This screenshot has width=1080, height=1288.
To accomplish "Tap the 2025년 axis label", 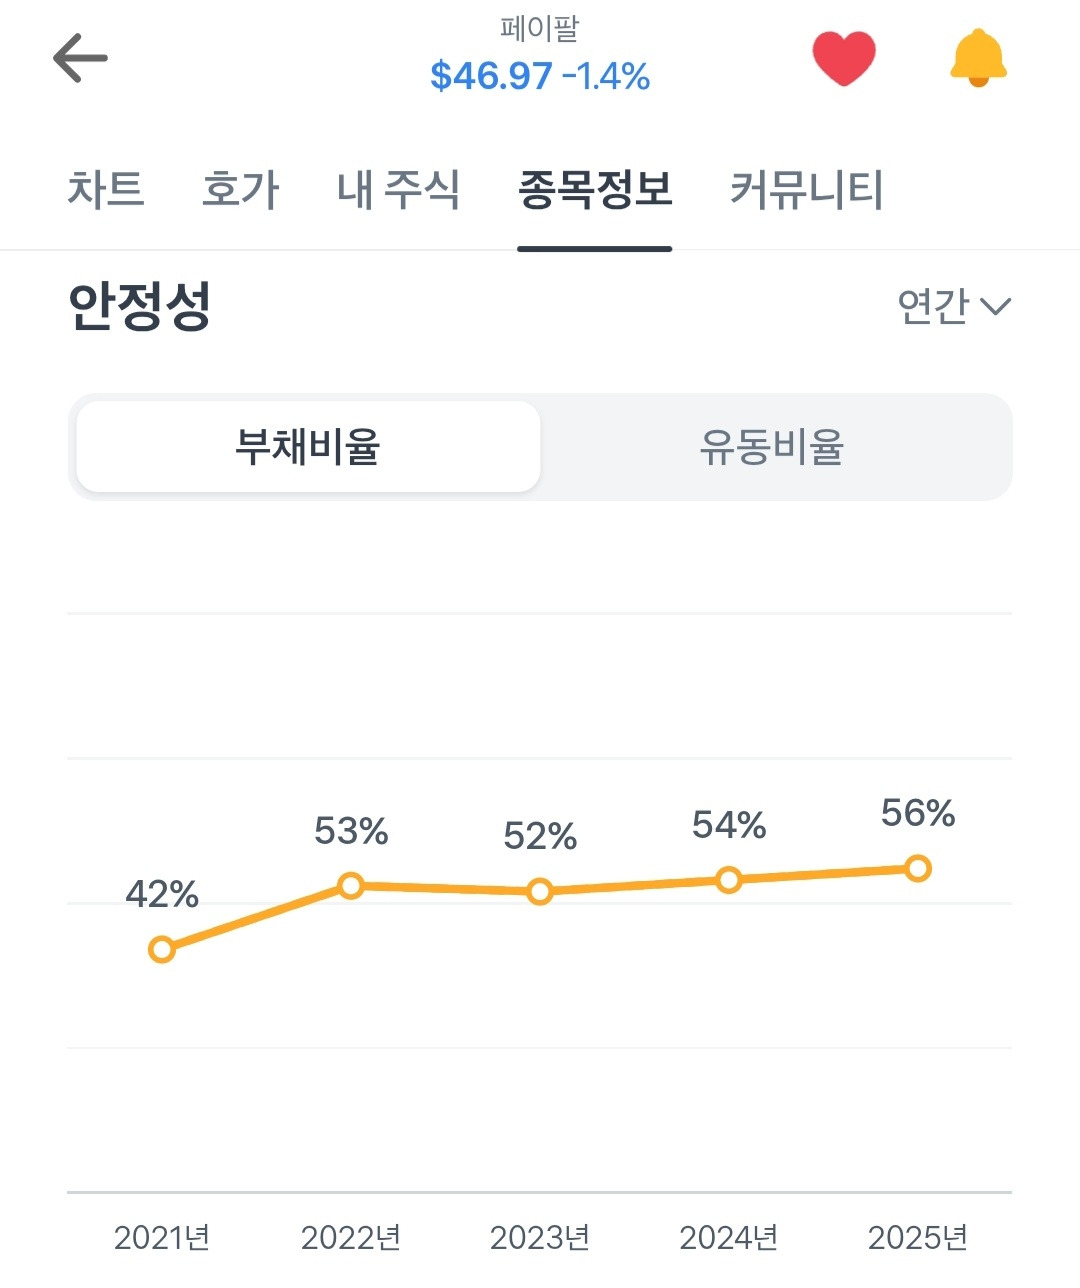I will point(918,1238).
